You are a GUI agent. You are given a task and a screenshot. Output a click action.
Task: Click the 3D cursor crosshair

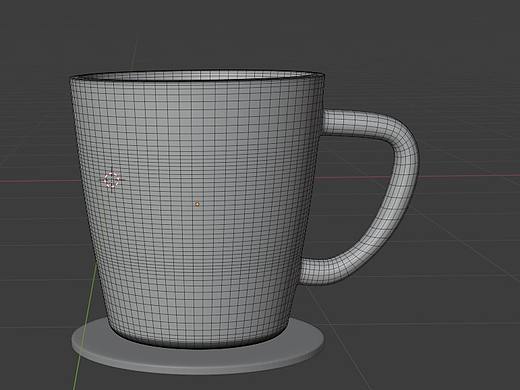[112, 180]
